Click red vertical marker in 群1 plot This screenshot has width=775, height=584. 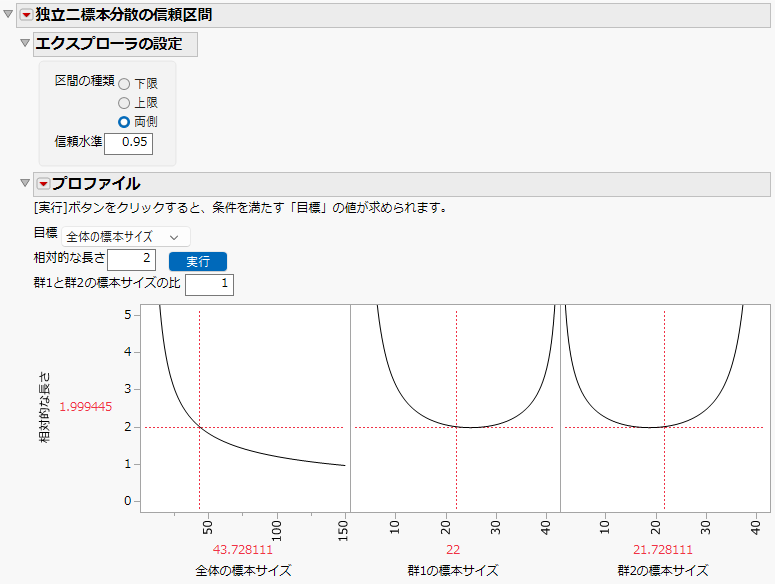tap(456, 410)
